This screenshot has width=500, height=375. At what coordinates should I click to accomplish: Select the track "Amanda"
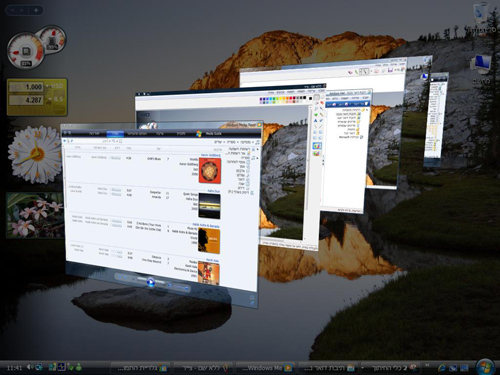156,197
